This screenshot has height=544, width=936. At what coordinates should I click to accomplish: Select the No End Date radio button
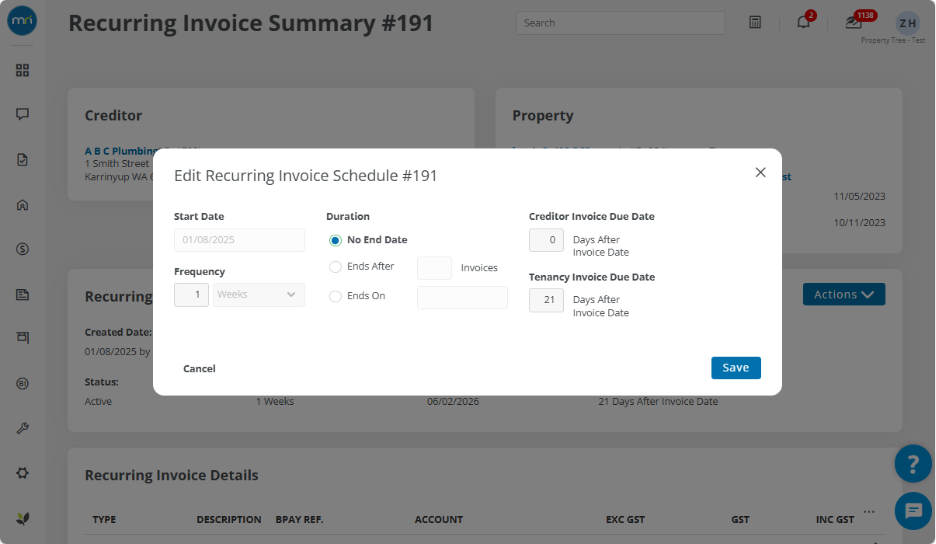click(335, 240)
